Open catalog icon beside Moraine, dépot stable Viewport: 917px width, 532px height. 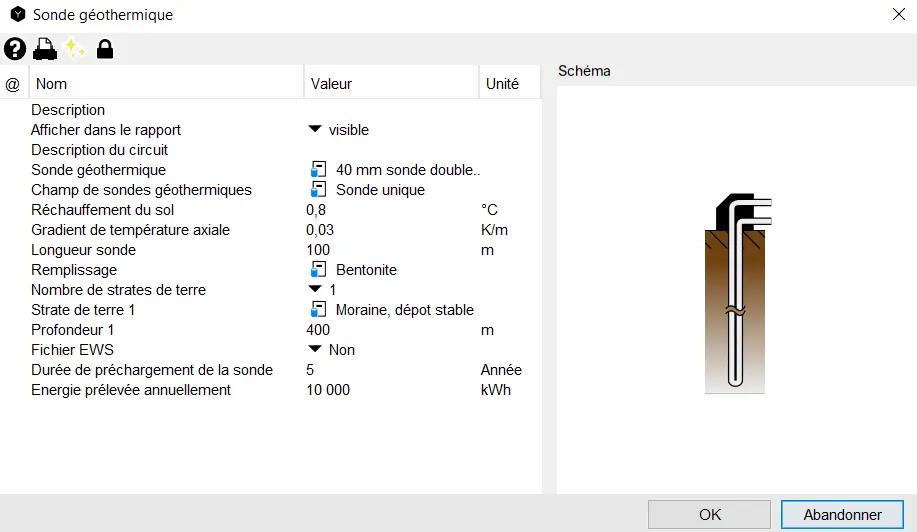[318, 310]
